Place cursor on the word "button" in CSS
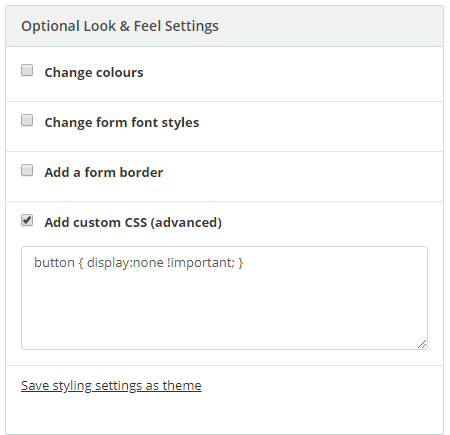This screenshot has width=450, height=435. point(54,263)
